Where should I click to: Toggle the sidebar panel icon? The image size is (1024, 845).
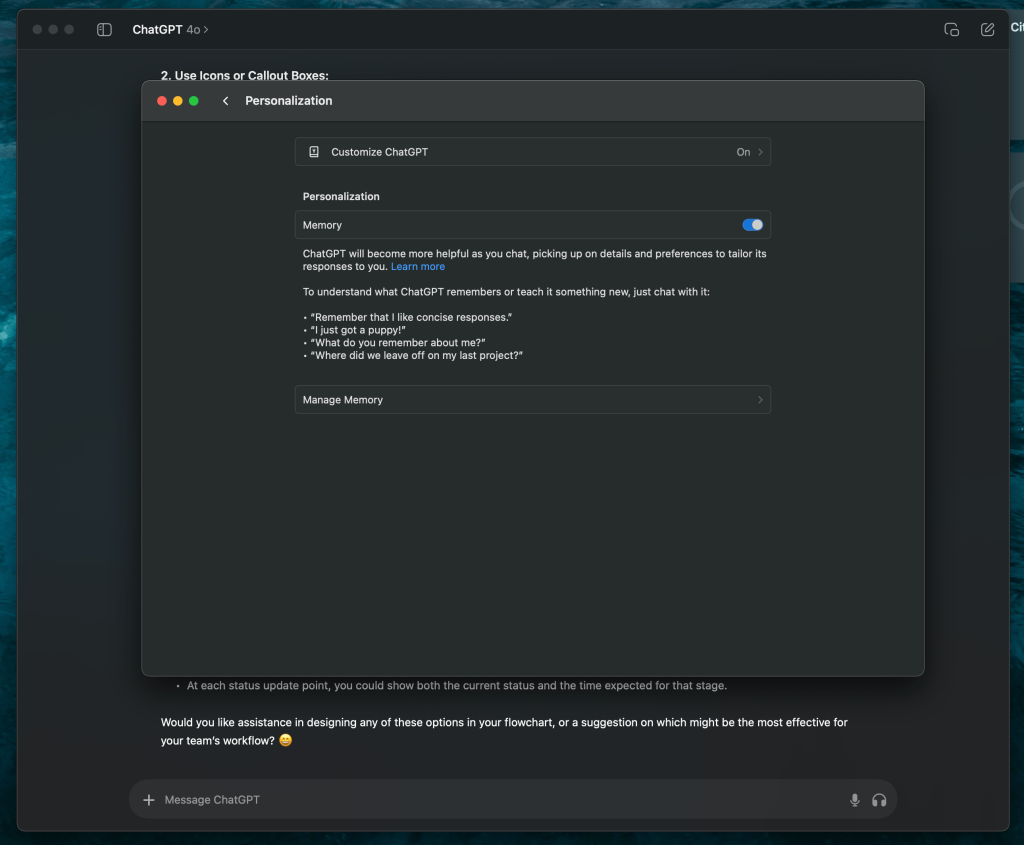[x=104, y=30]
